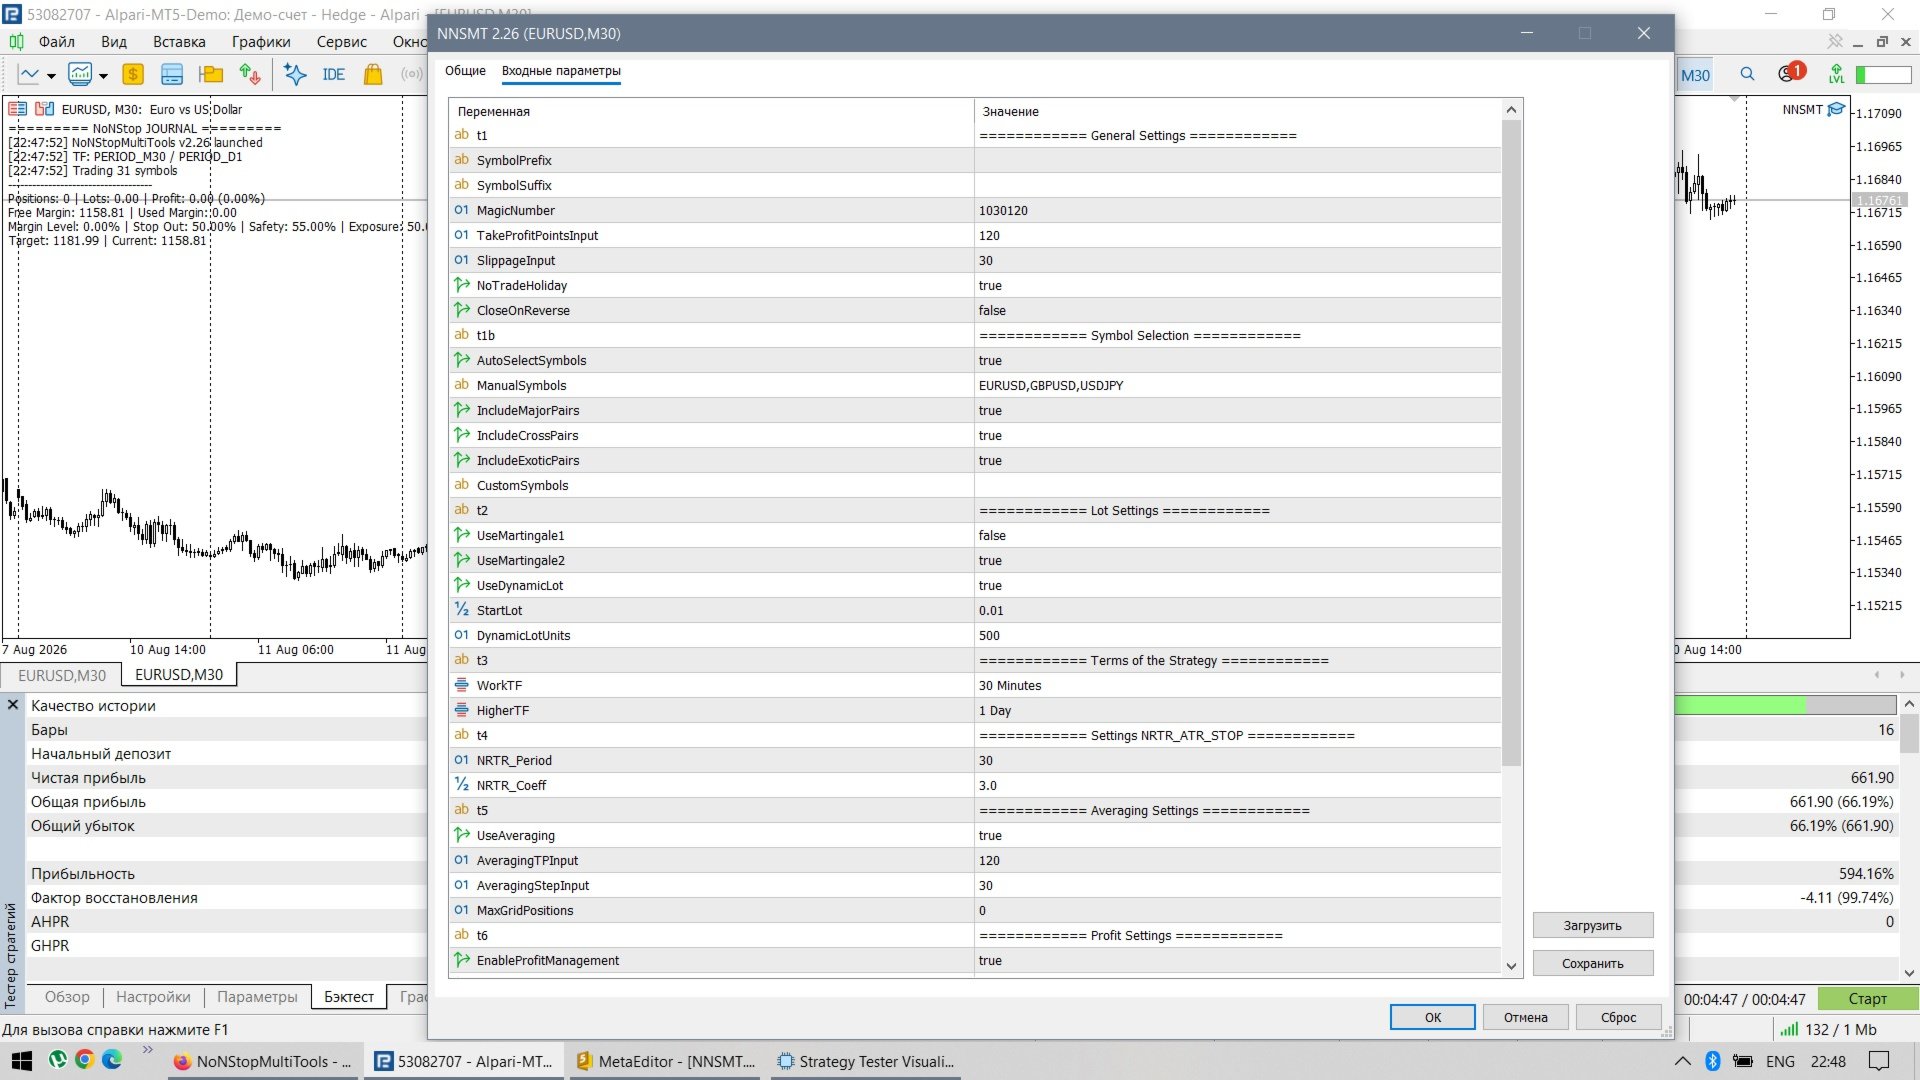Open the IDE MetaEditor icon
This screenshot has width=1920, height=1080.
[x=333, y=75]
